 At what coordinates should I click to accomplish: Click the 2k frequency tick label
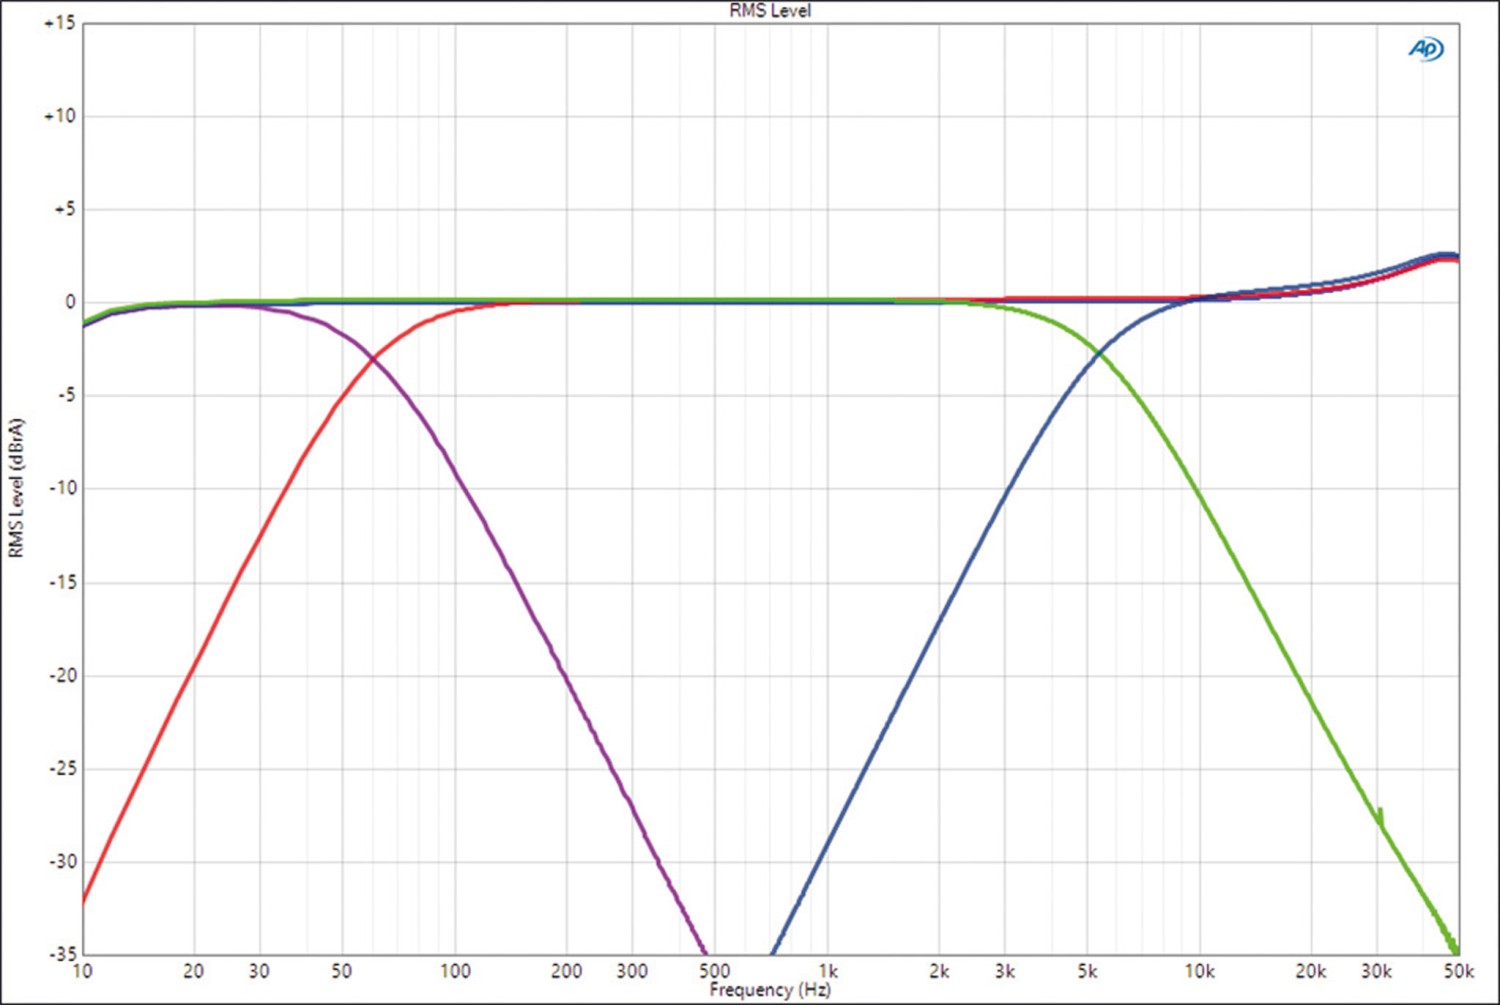coord(939,971)
